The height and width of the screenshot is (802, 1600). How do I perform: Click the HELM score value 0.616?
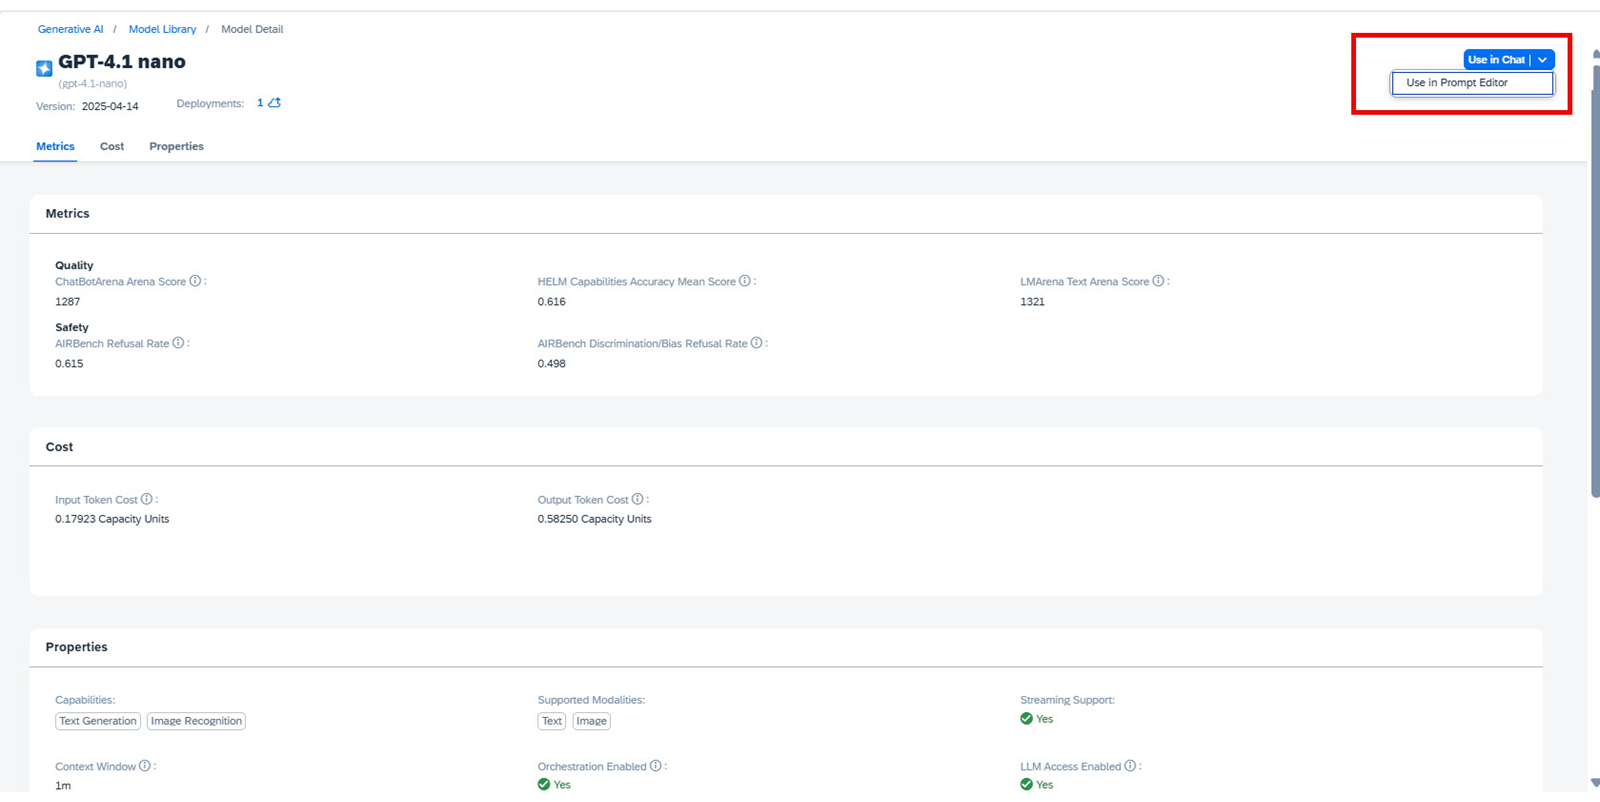(x=551, y=301)
